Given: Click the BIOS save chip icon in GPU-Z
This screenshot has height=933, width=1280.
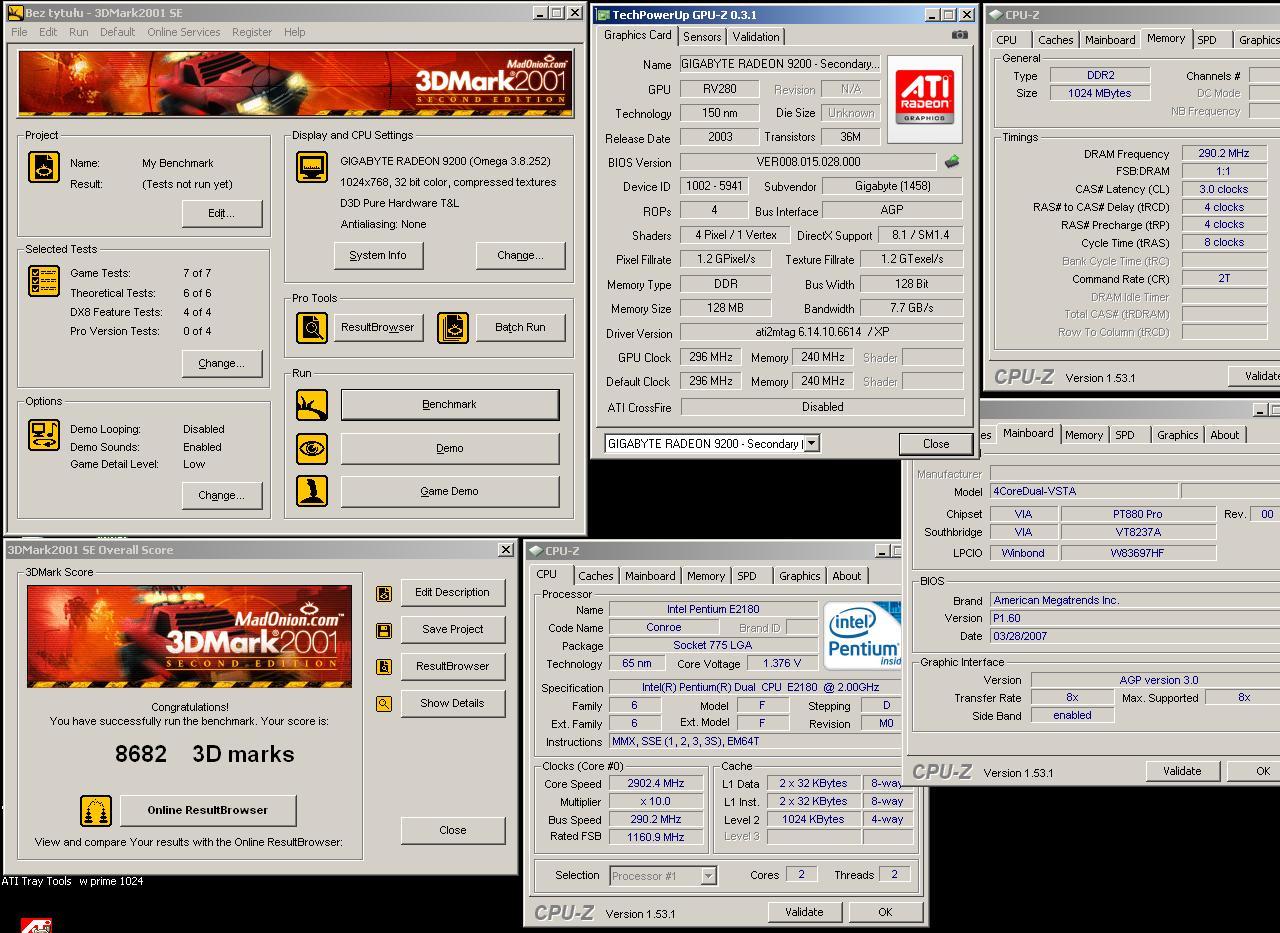Looking at the screenshot, I should (951, 161).
